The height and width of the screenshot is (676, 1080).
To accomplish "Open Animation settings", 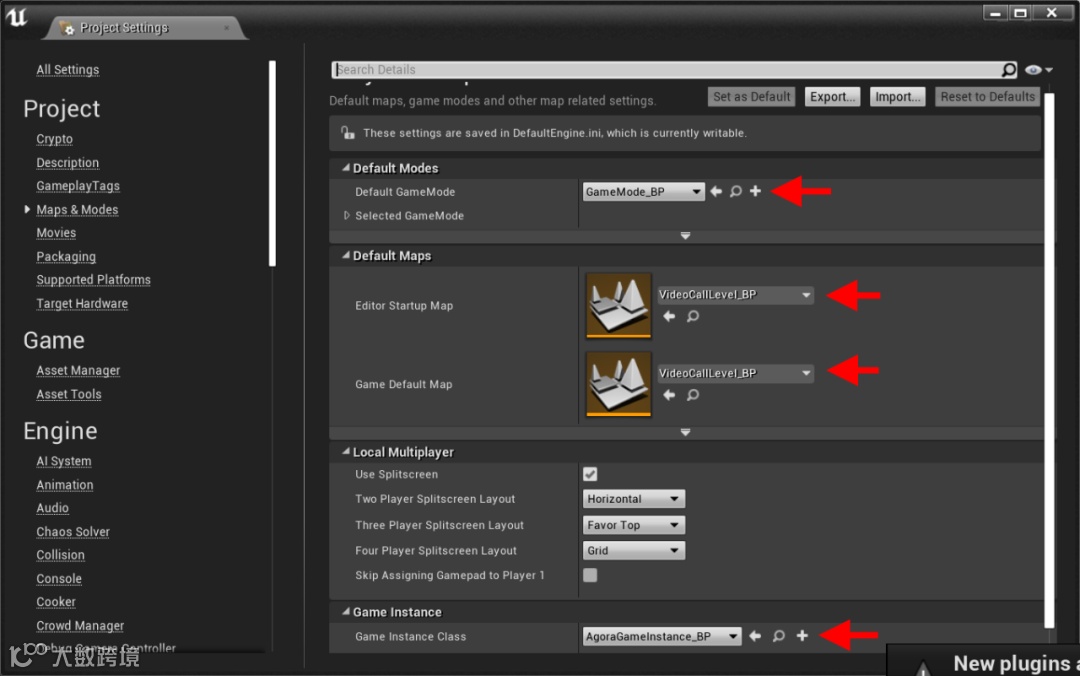I will pos(65,484).
